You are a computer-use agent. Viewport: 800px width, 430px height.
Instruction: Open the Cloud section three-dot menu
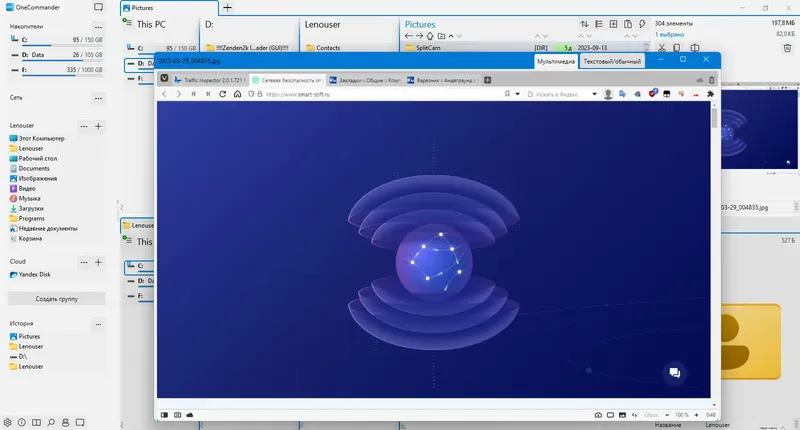pyautogui.click(x=84, y=262)
